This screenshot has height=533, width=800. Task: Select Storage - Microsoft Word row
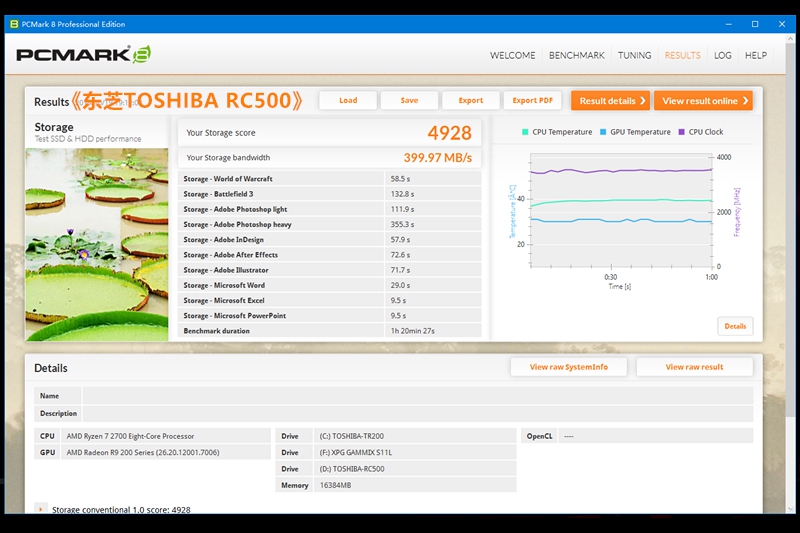[x=330, y=285]
